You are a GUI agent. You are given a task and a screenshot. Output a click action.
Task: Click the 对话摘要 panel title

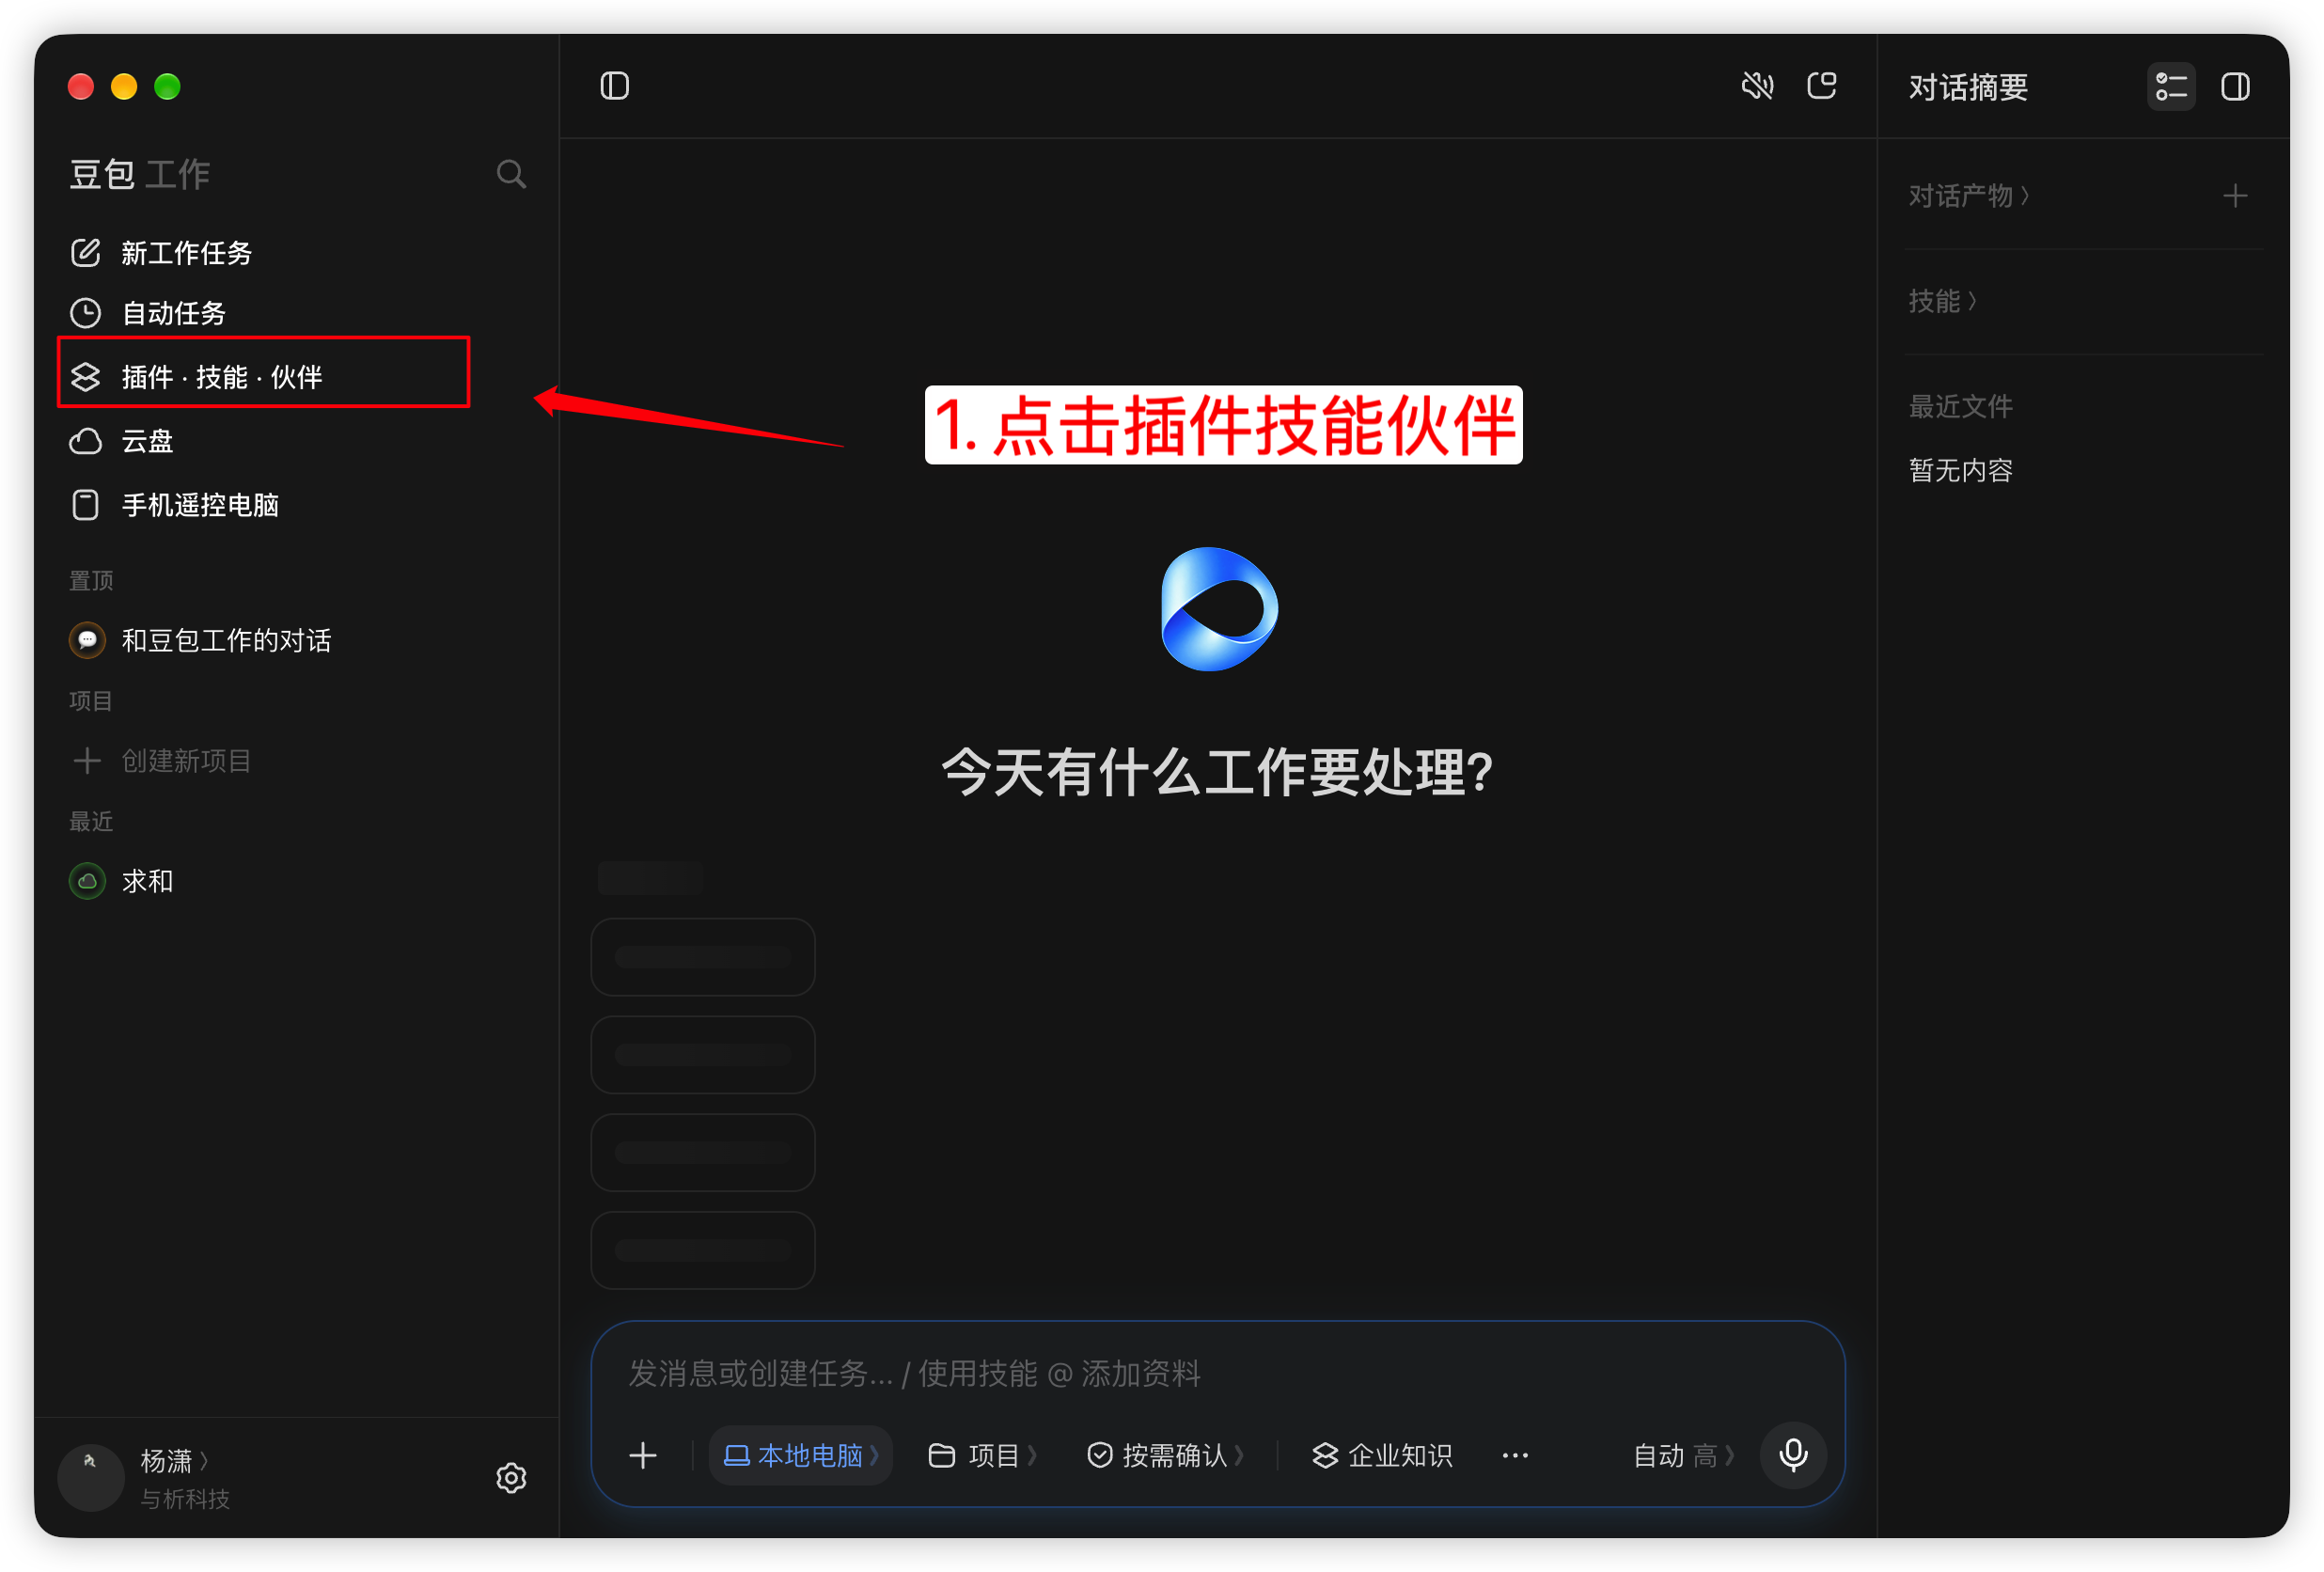1968,87
